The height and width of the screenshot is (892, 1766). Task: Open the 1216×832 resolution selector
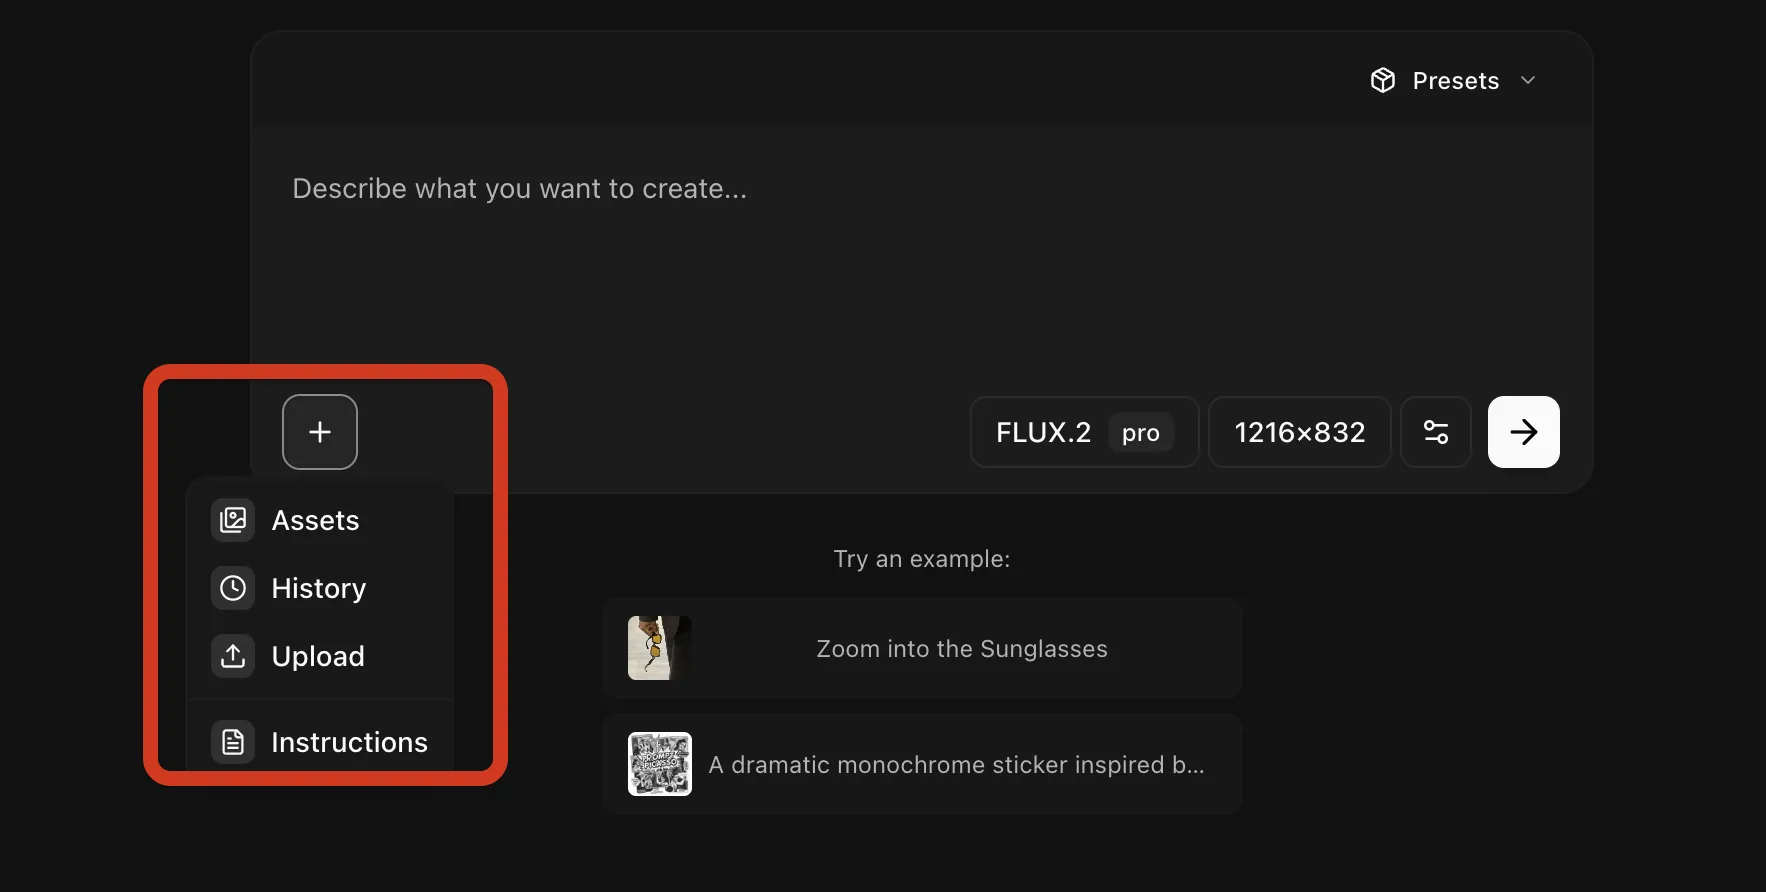pyautogui.click(x=1299, y=432)
